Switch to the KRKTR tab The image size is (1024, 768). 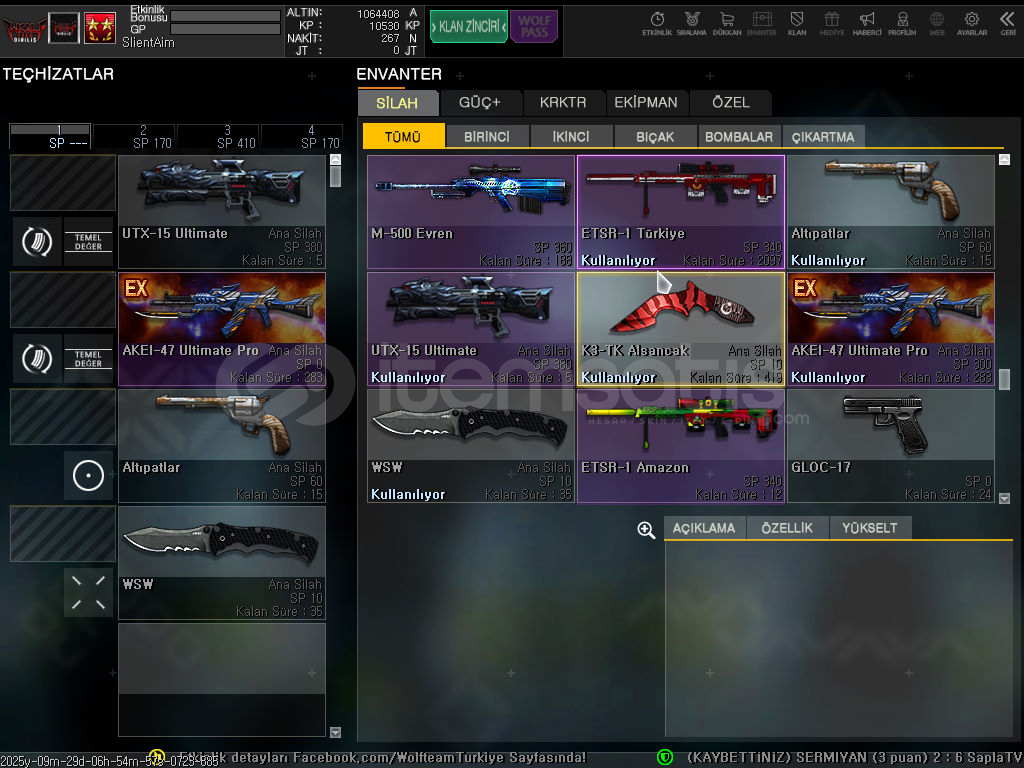(563, 103)
